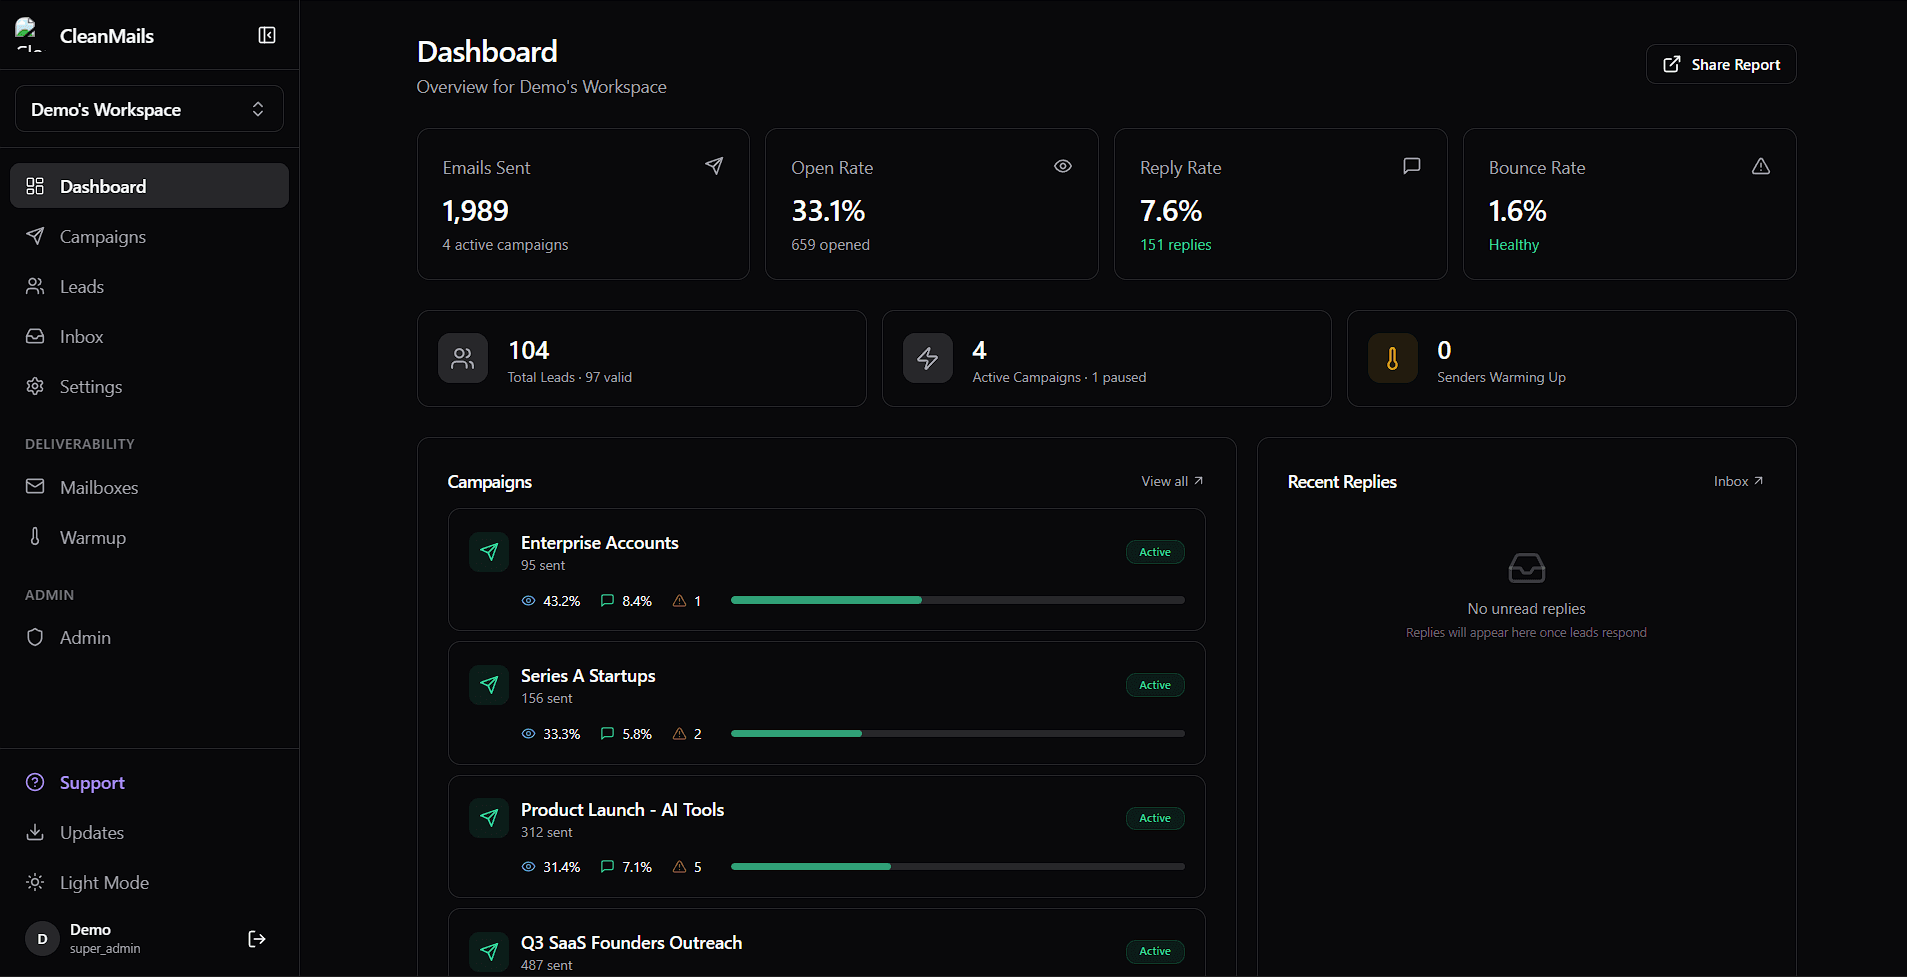The height and width of the screenshot is (977, 1907).
Task: Click the Active Campaigns summary card
Action: tap(1107, 358)
